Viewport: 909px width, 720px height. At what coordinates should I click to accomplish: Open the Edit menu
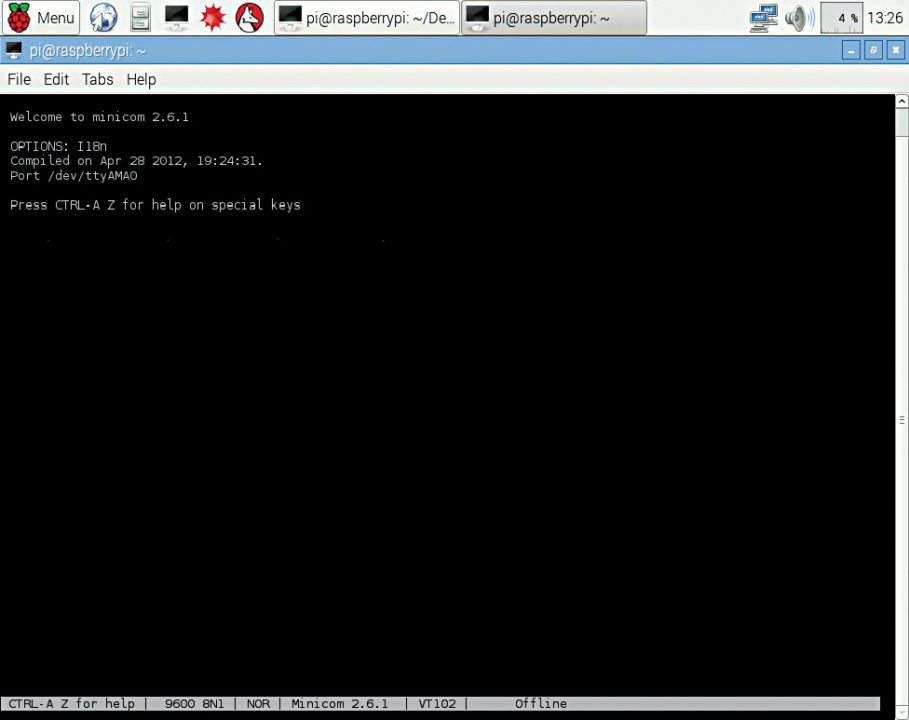coord(56,79)
